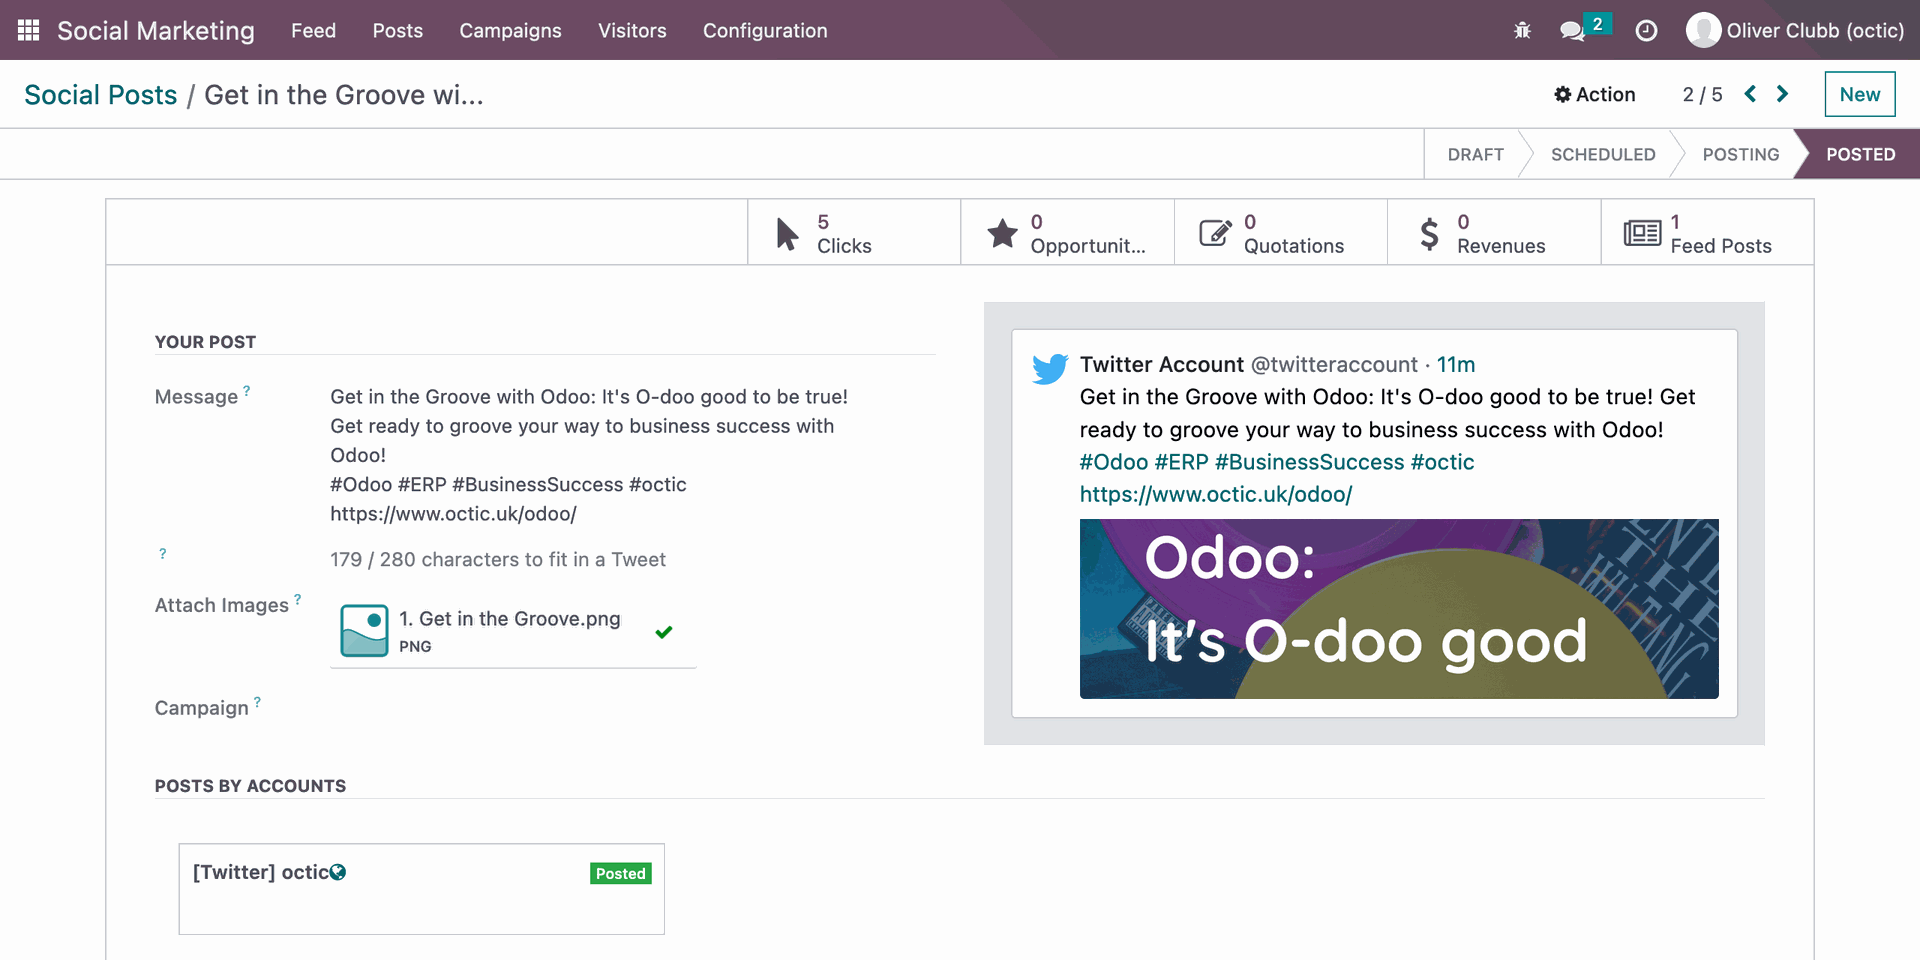The height and width of the screenshot is (960, 1920).
Task: Select the DRAFT status stage
Action: (1475, 154)
